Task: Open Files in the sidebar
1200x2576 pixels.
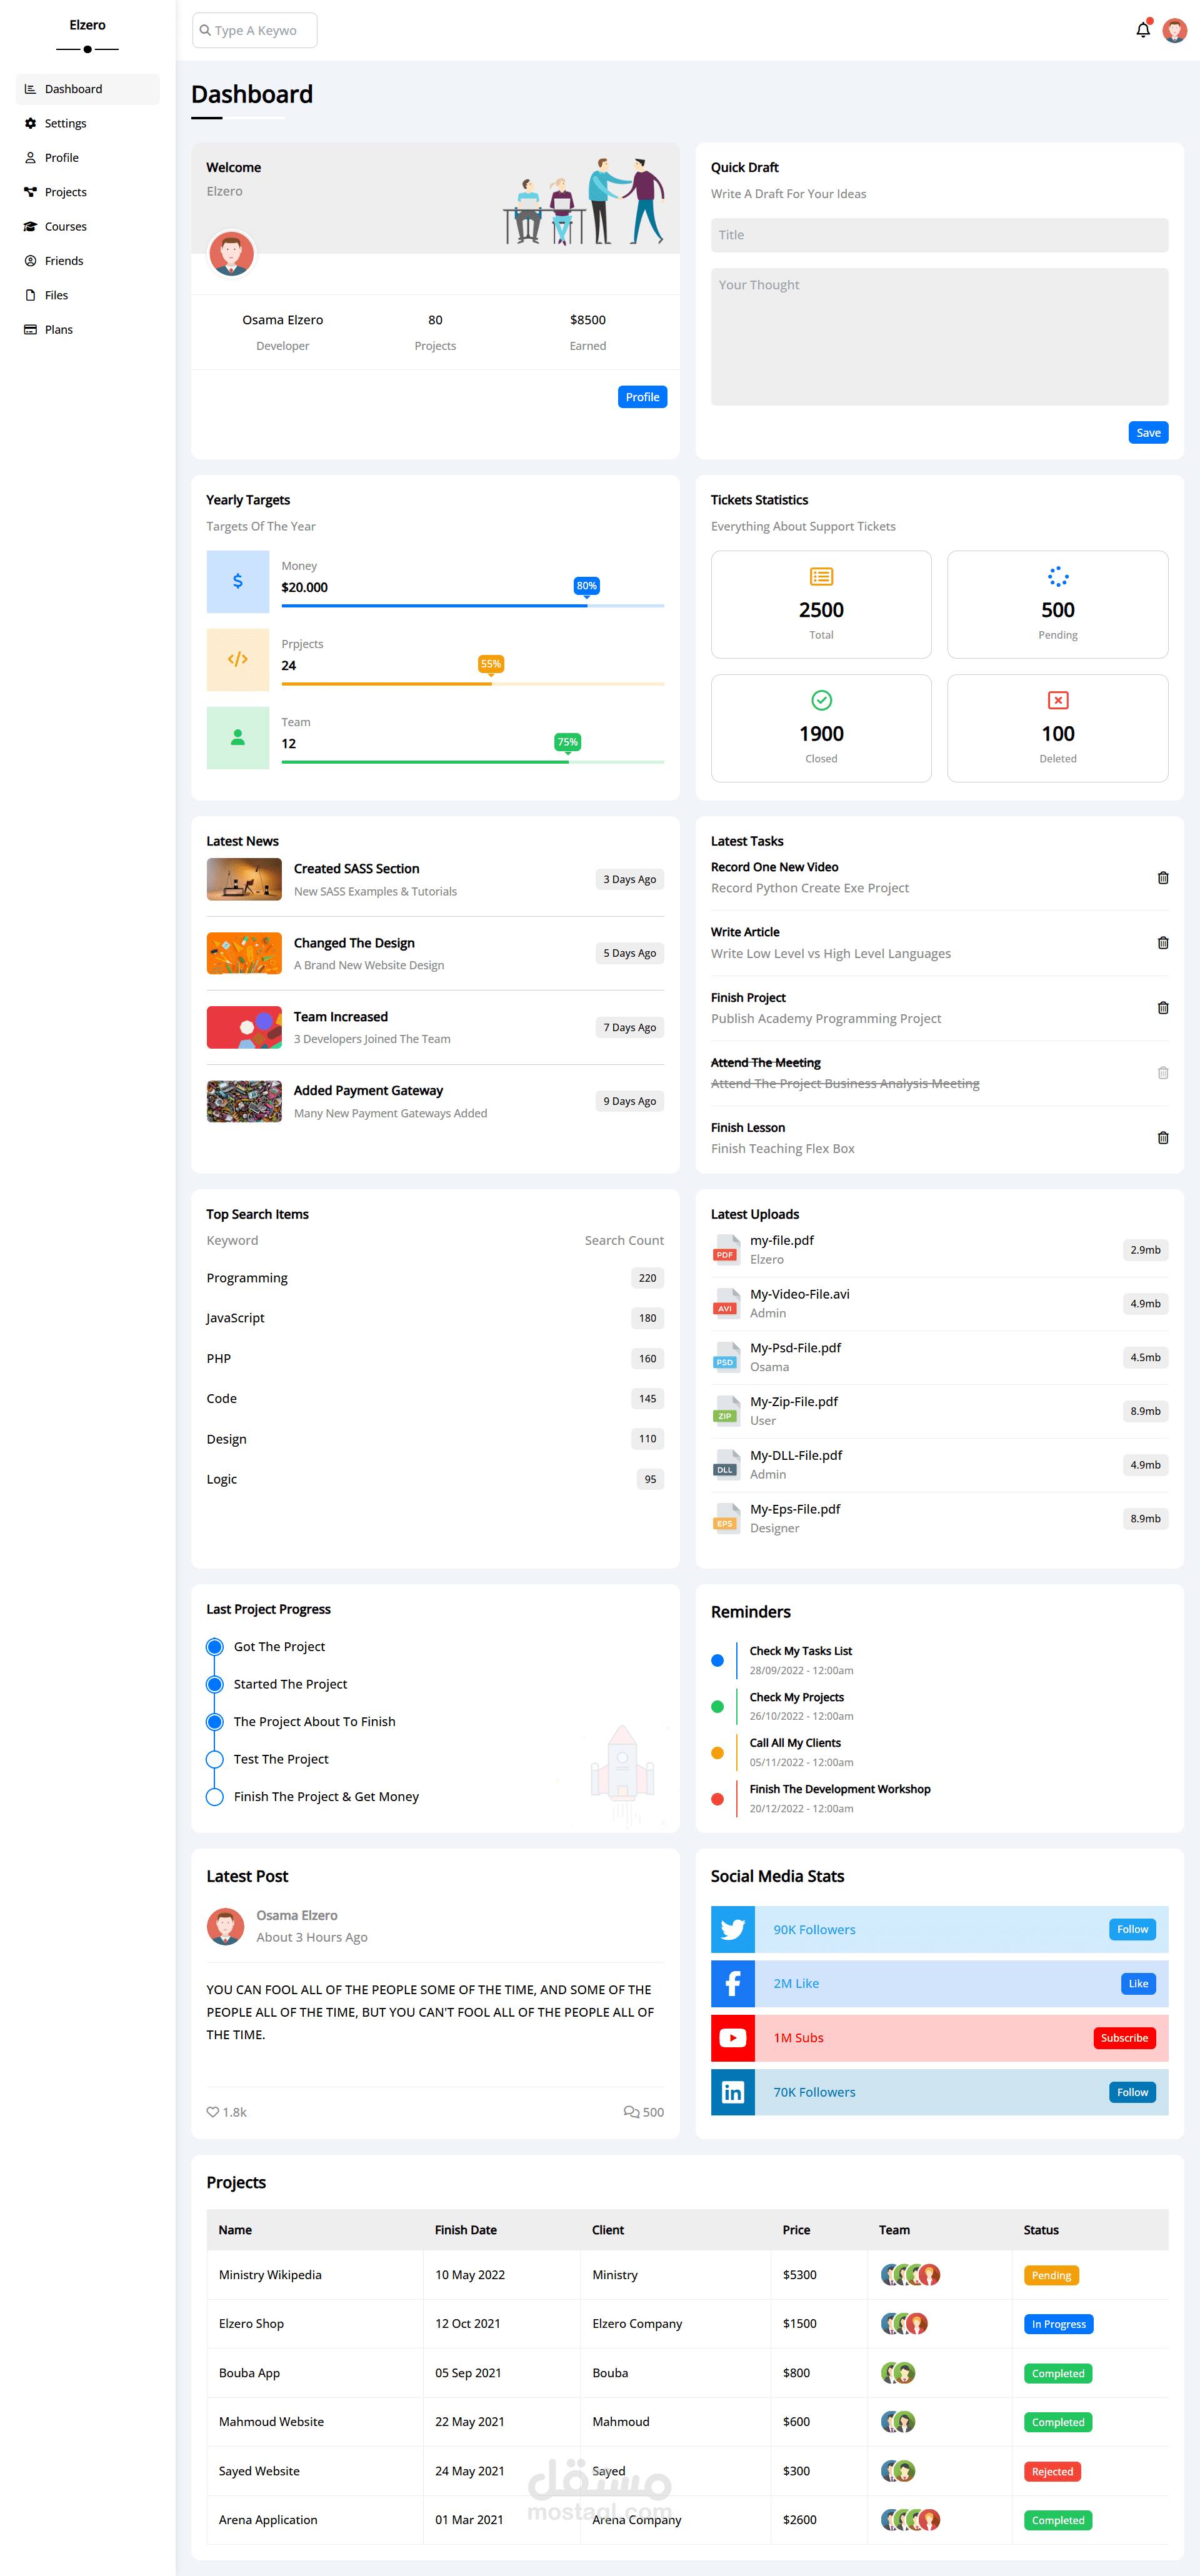Action: pos(88,295)
